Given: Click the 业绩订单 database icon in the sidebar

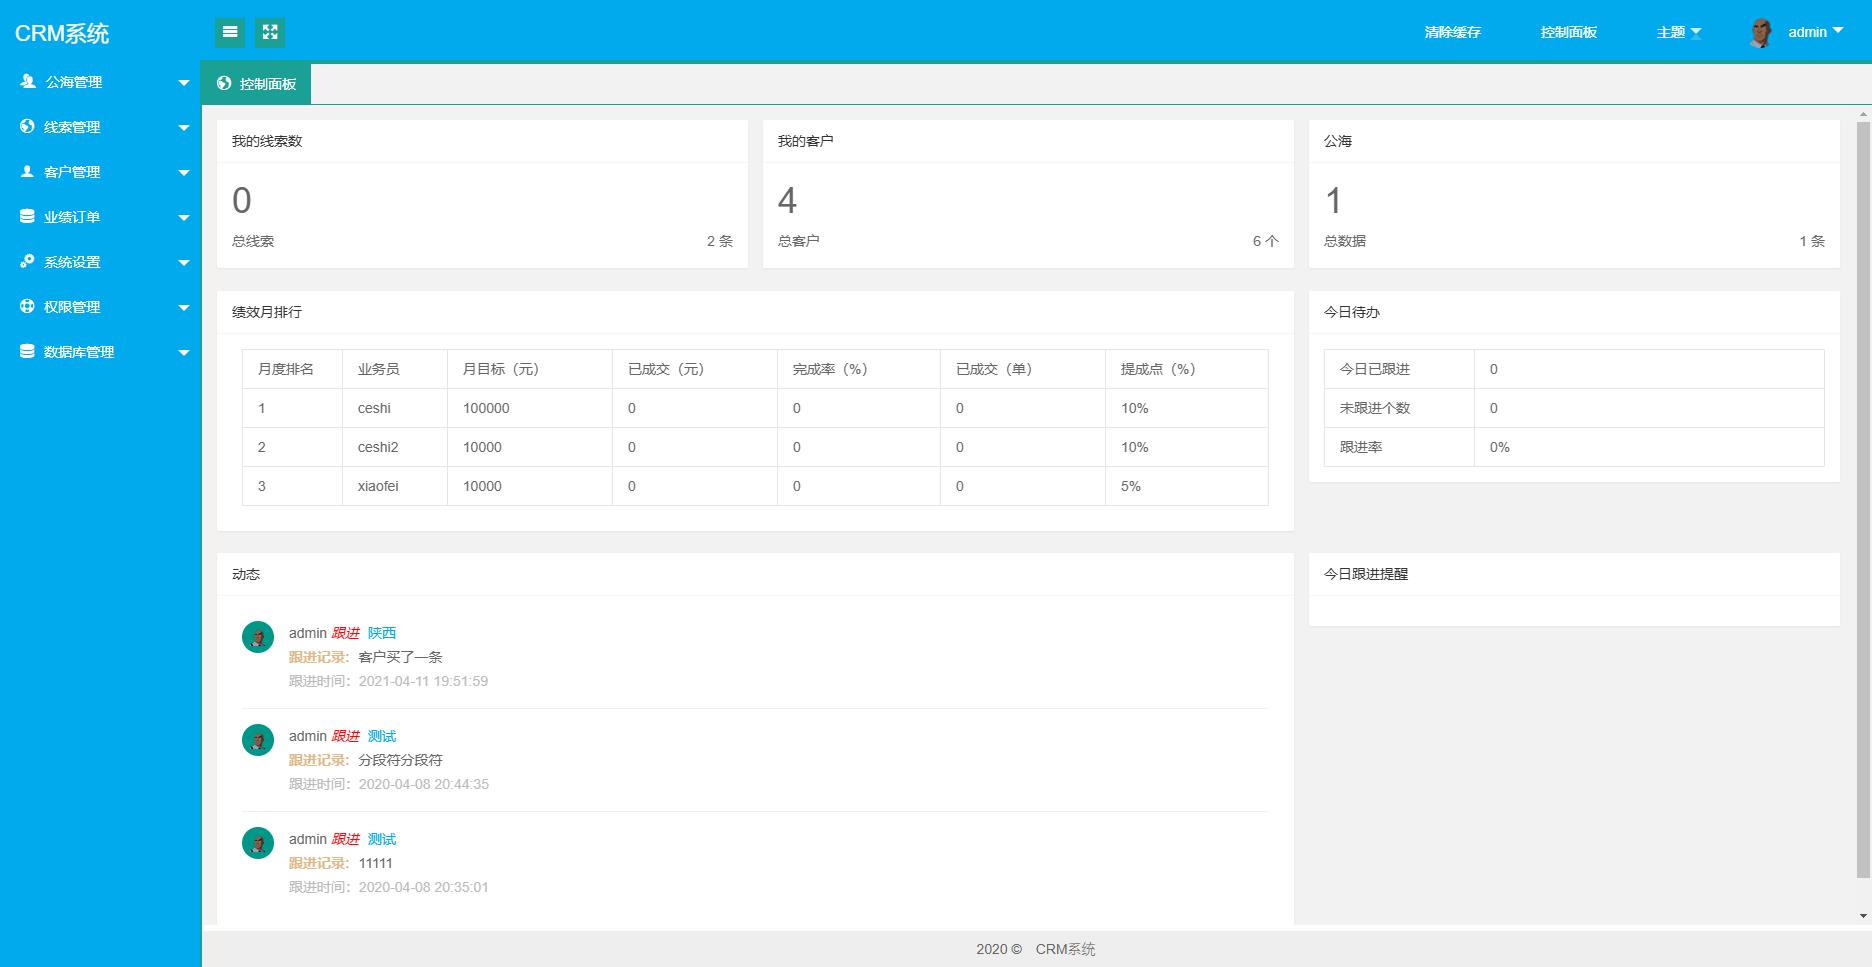Looking at the screenshot, I should 27,217.
